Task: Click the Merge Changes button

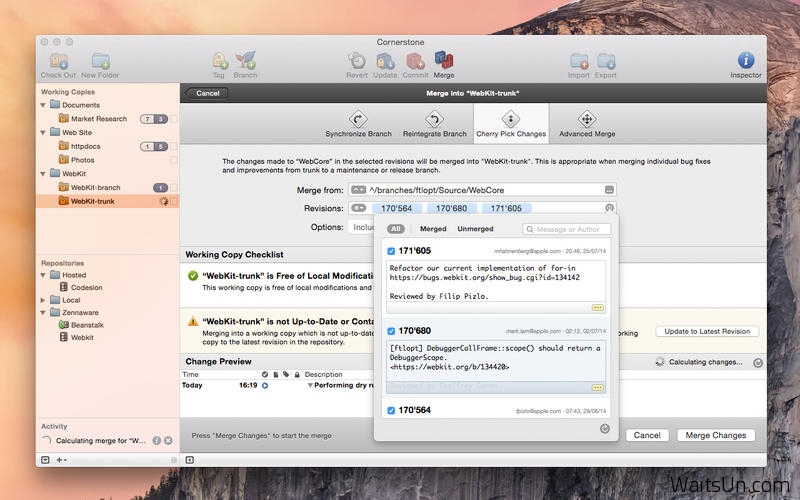Action: point(716,435)
